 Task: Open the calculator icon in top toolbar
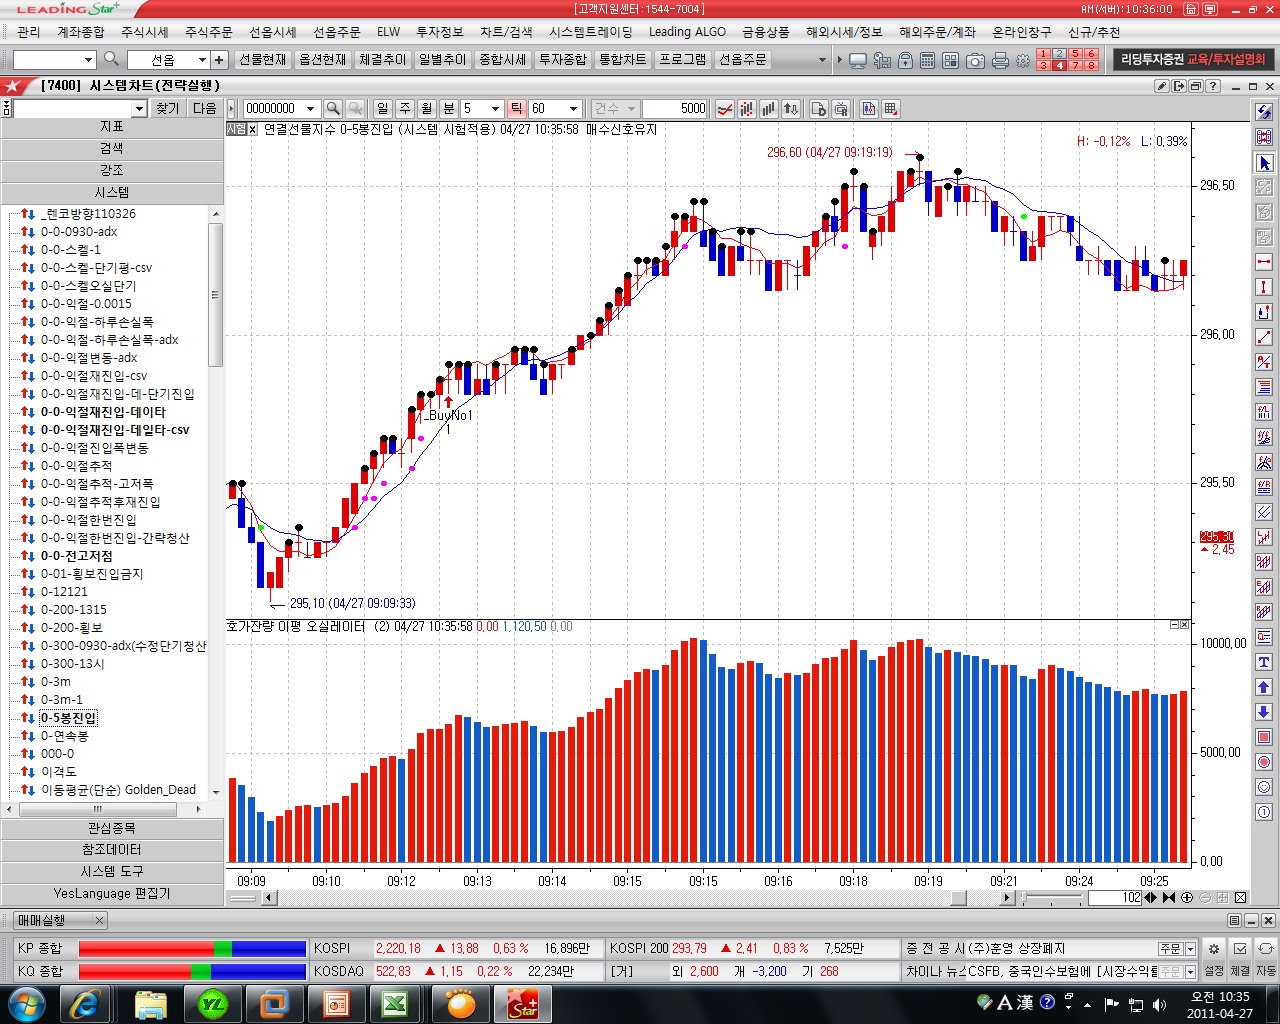click(927, 60)
